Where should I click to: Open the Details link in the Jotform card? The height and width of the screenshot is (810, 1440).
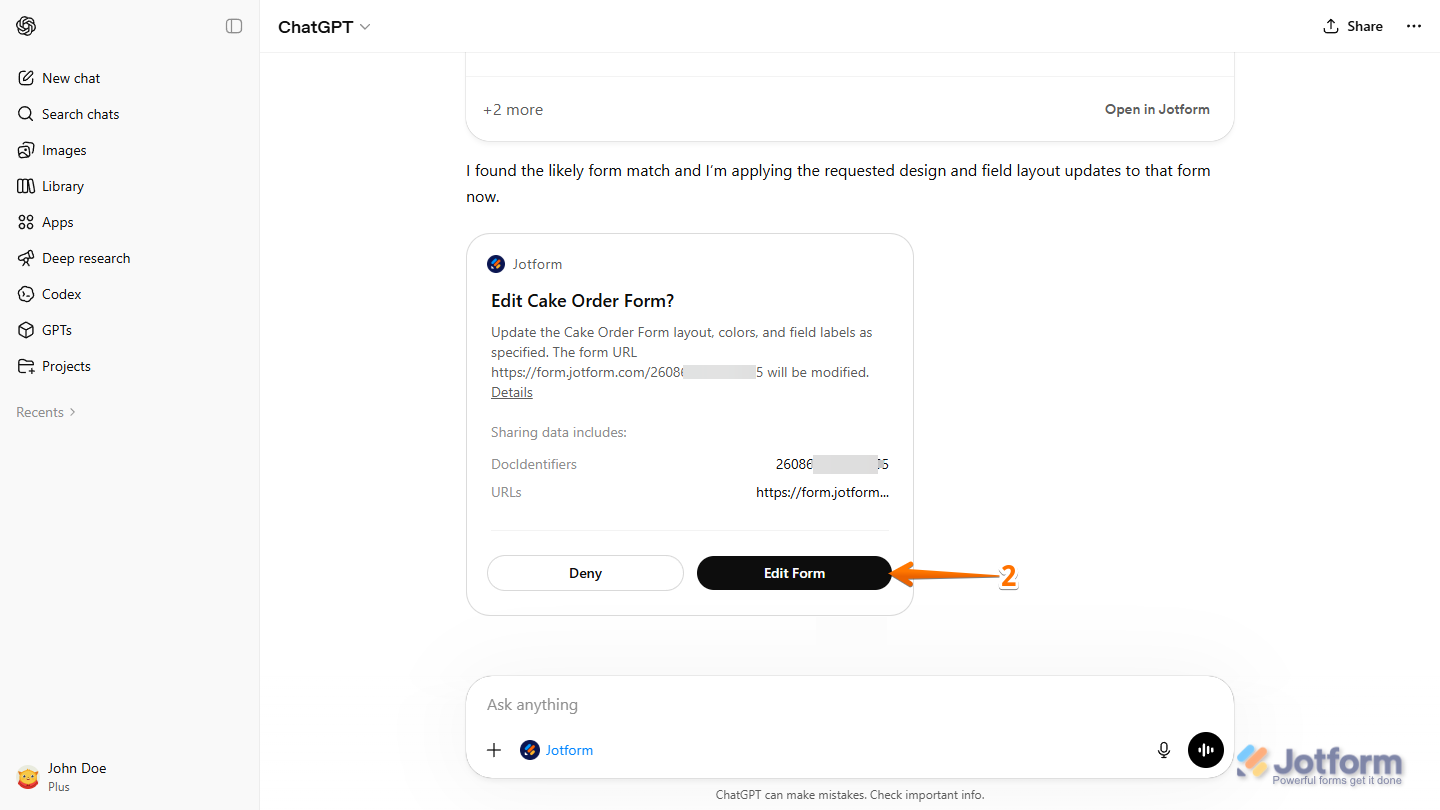[x=511, y=391]
